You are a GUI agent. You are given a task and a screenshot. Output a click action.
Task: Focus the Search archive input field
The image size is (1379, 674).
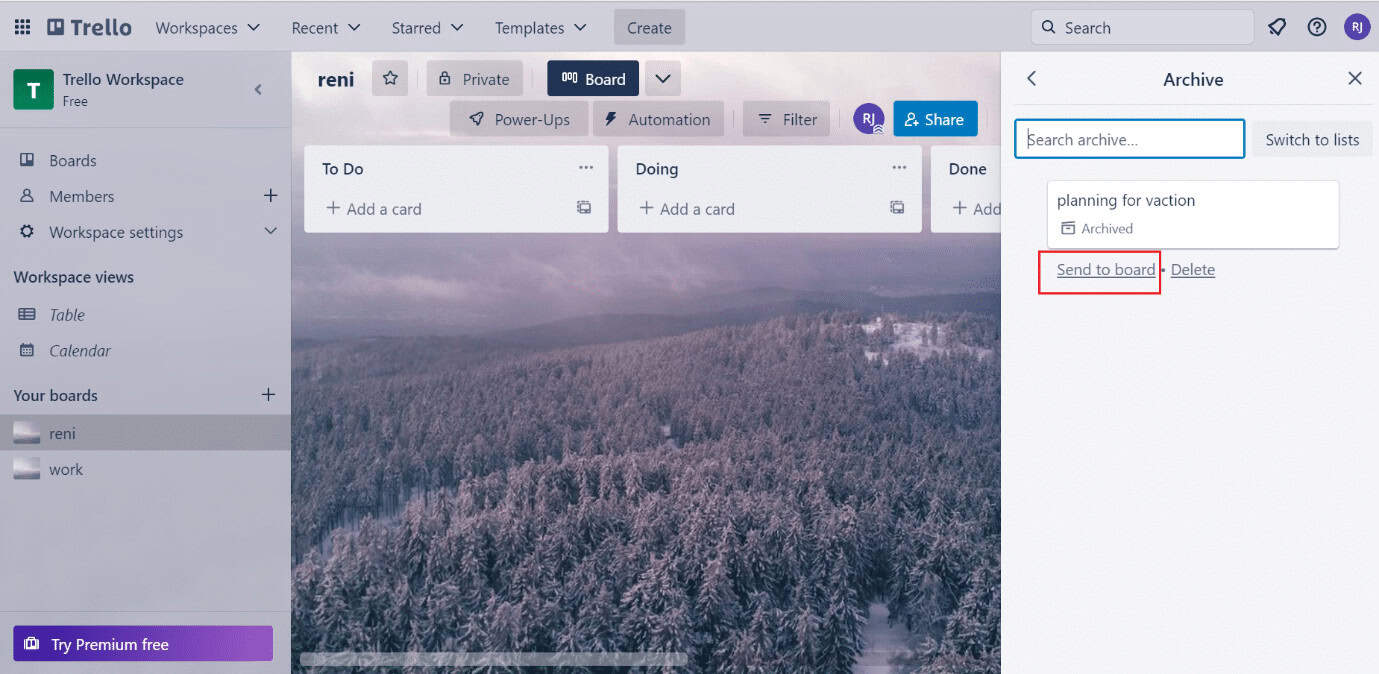(x=1129, y=140)
